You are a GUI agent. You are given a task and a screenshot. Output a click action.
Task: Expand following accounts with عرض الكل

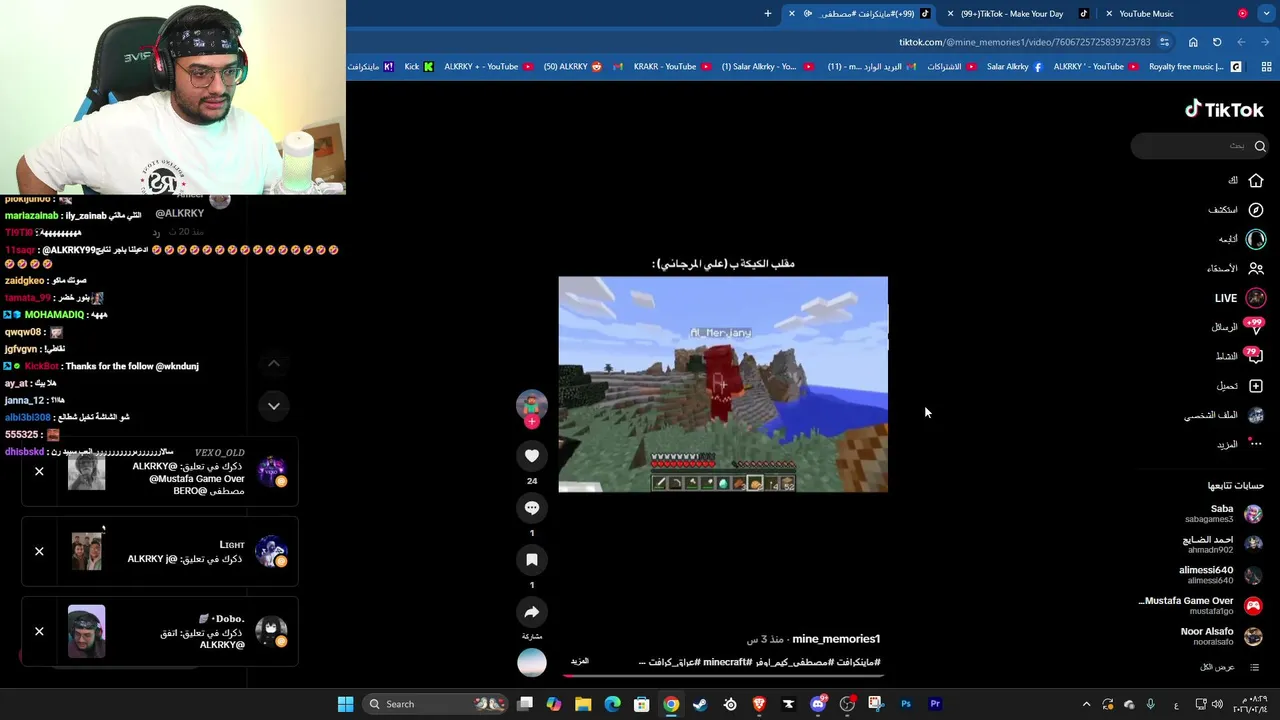point(1217,667)
